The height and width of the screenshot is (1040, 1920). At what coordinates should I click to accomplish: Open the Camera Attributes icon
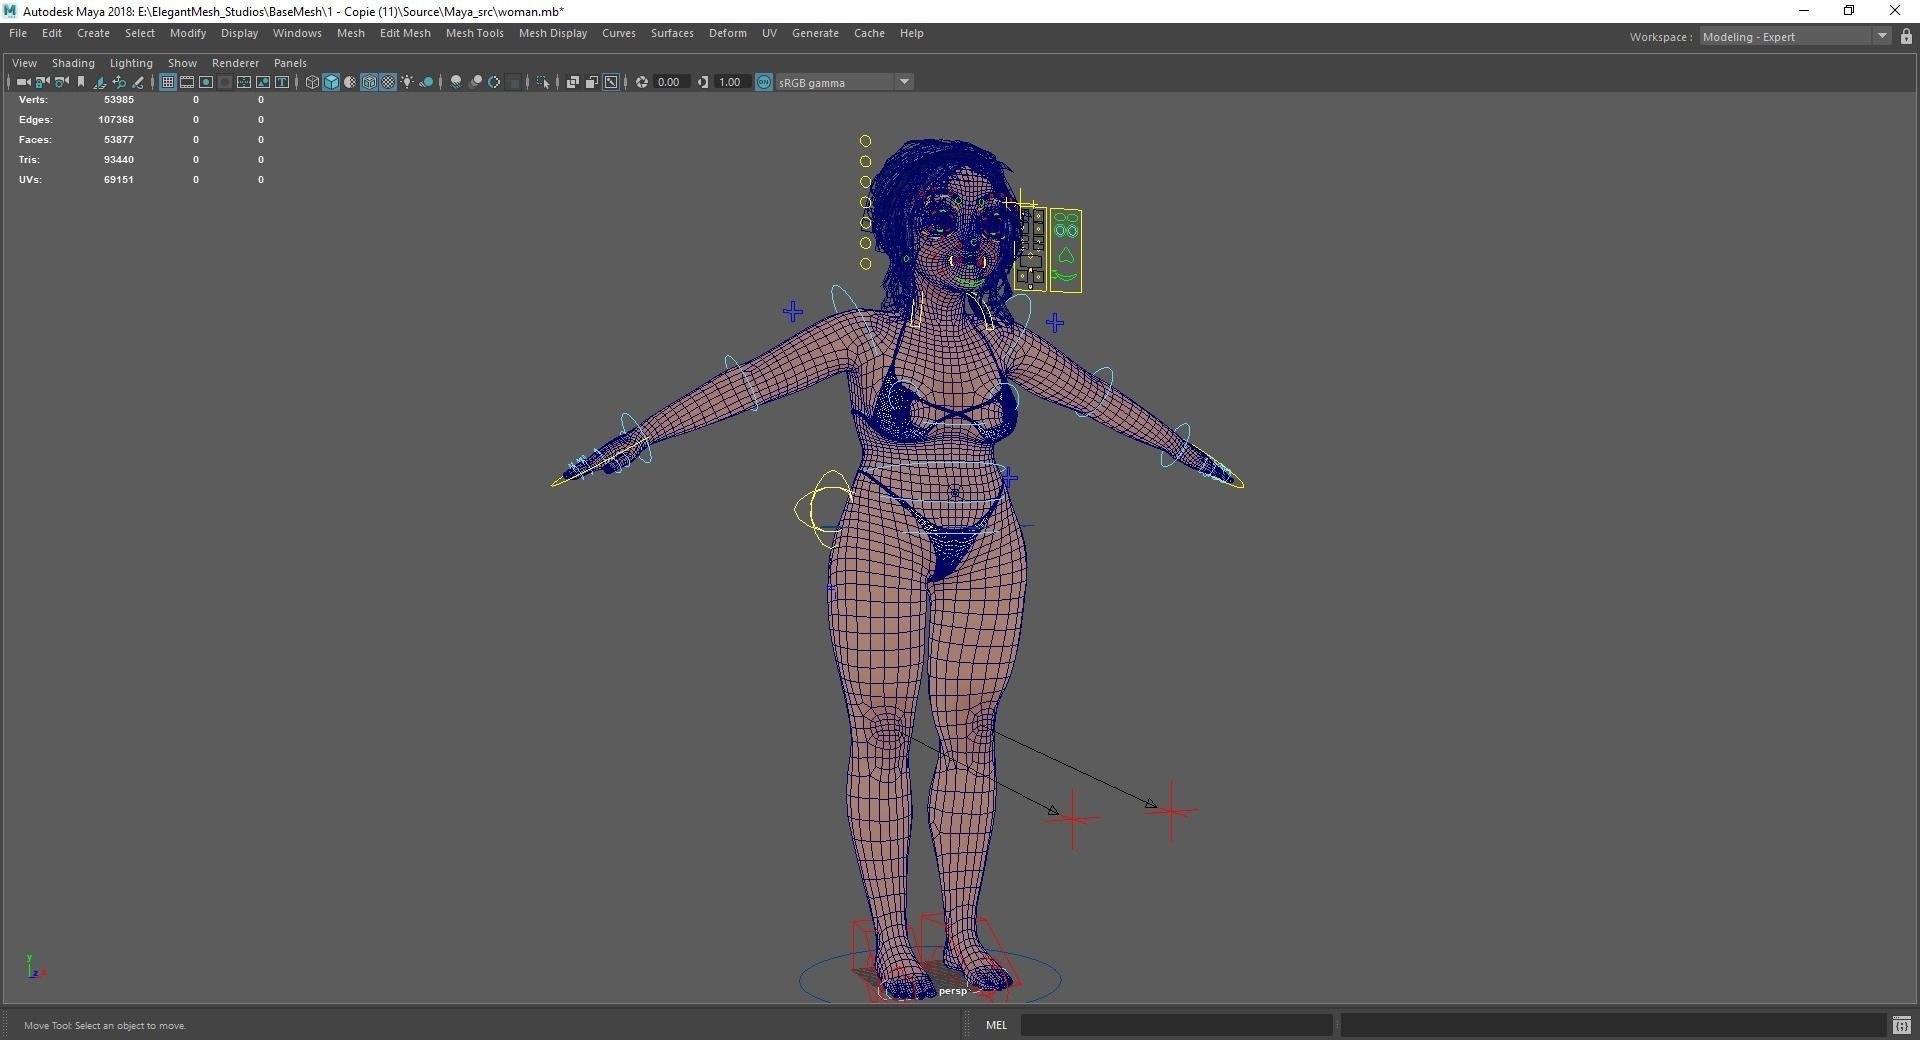(x=62, y=82)
